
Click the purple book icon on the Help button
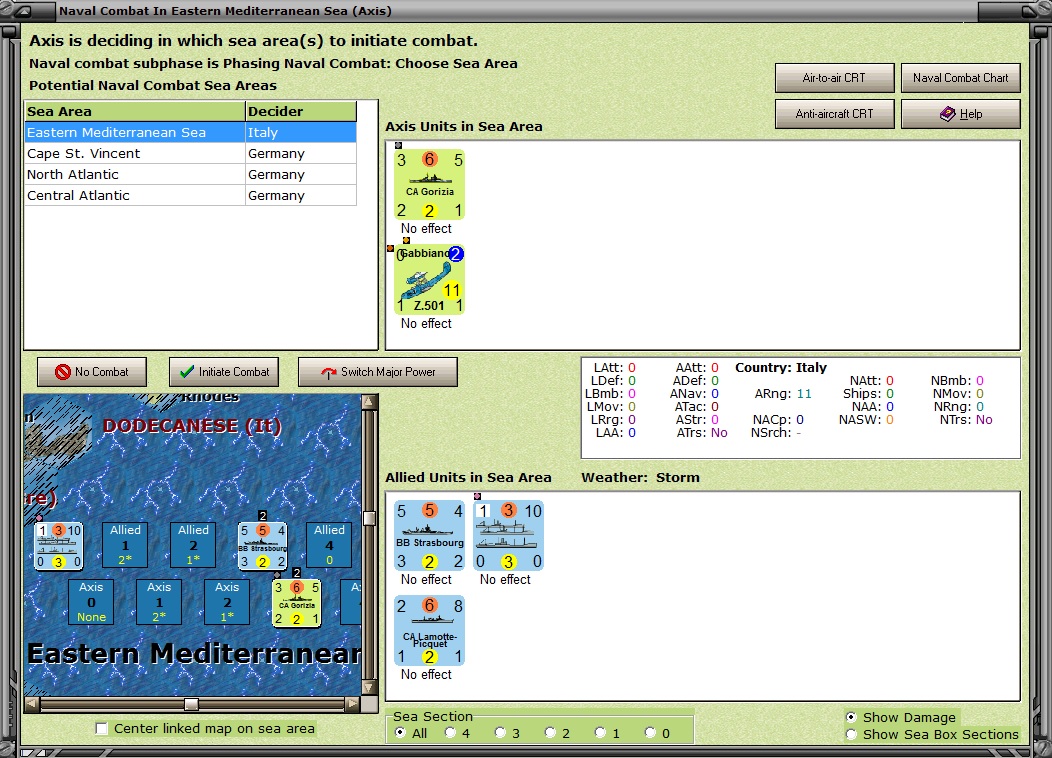[x=947, y=114]
